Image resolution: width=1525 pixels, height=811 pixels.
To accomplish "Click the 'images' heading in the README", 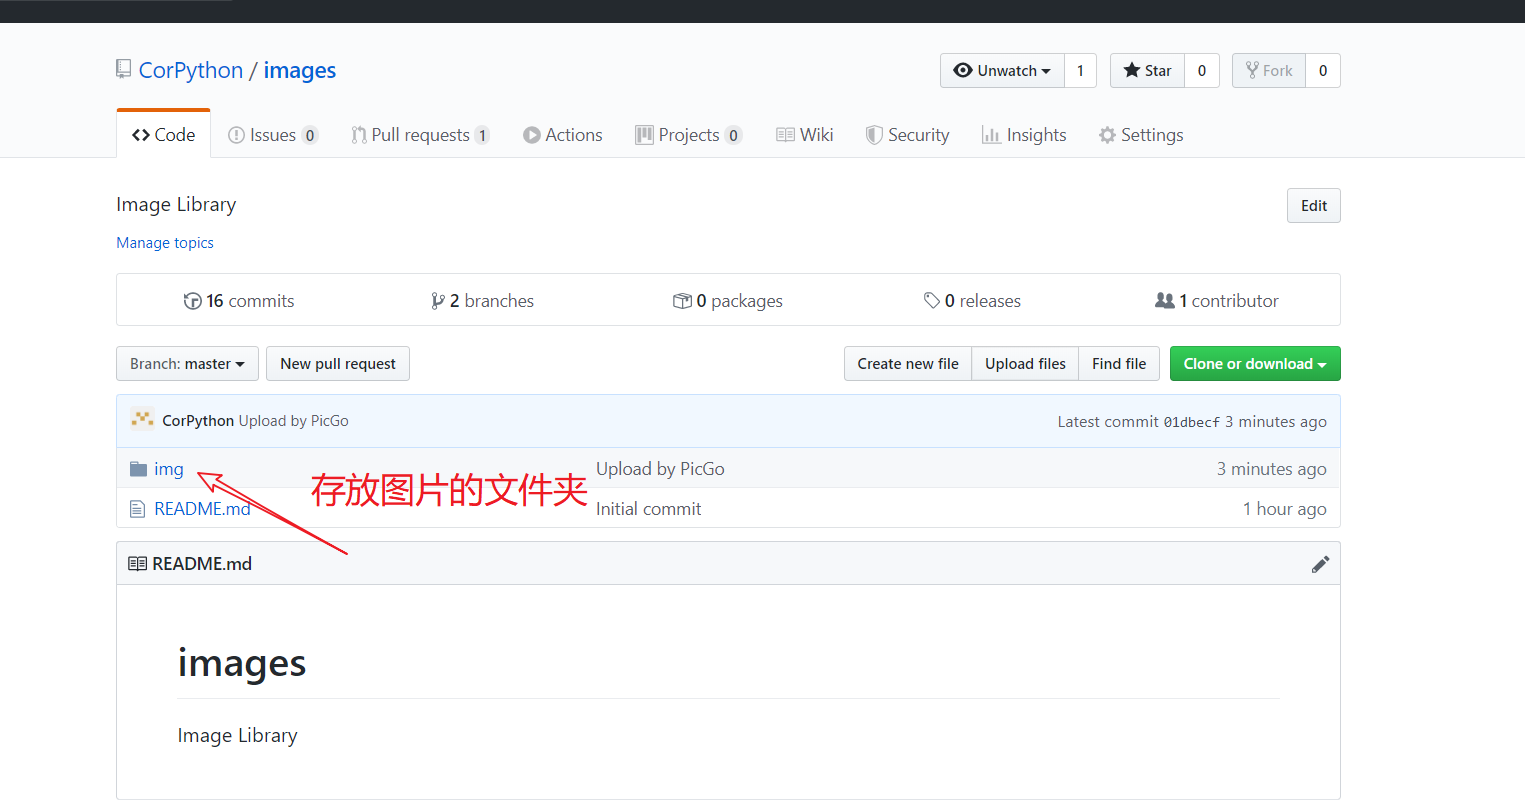I will pyautogui.click(x=242, y=663).
